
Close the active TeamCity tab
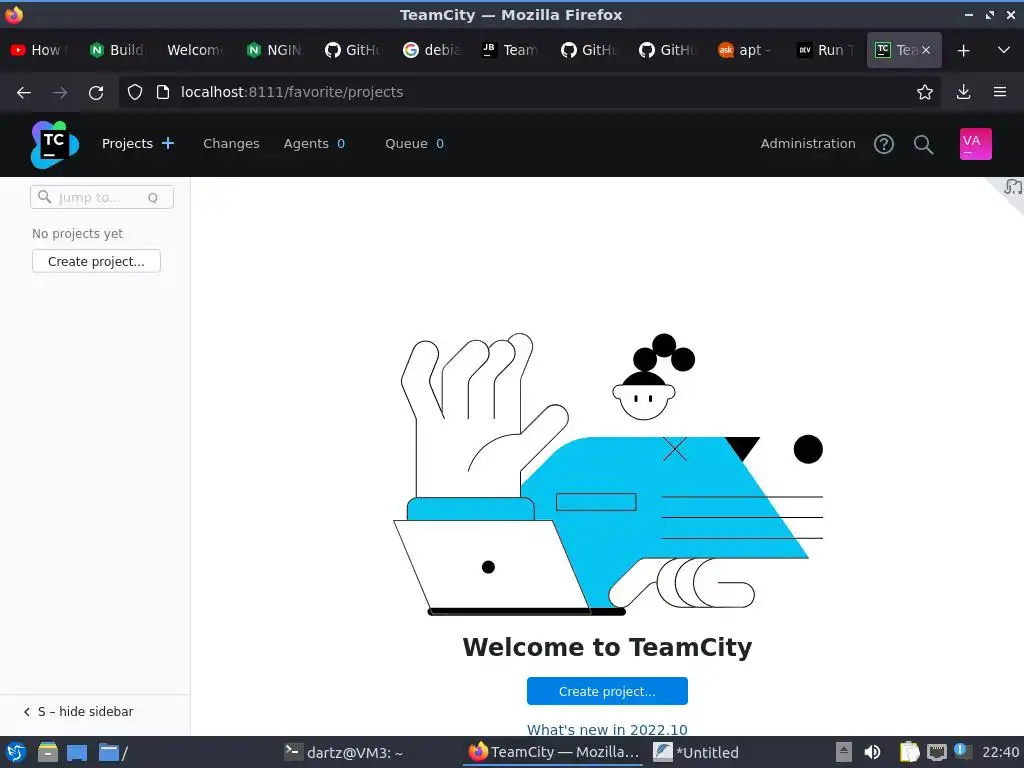(x=925, y=50)
